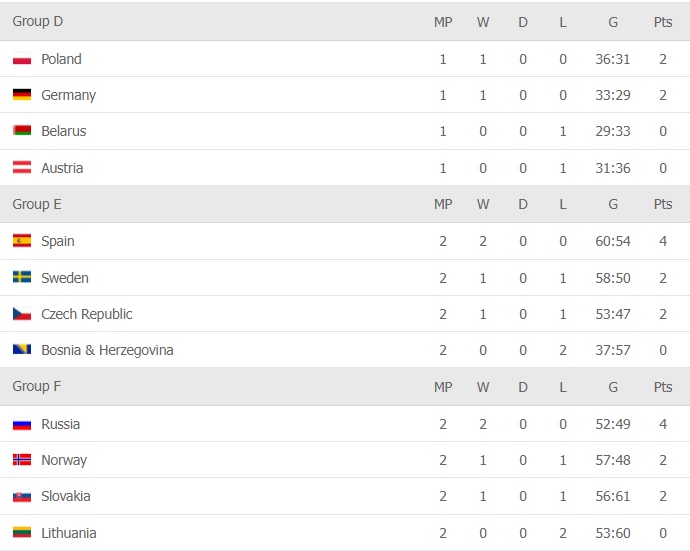Click the Czech Republic flag icon
Image resolution: width=690 pixels, height=551 pixels.
(x=22, y=314)
